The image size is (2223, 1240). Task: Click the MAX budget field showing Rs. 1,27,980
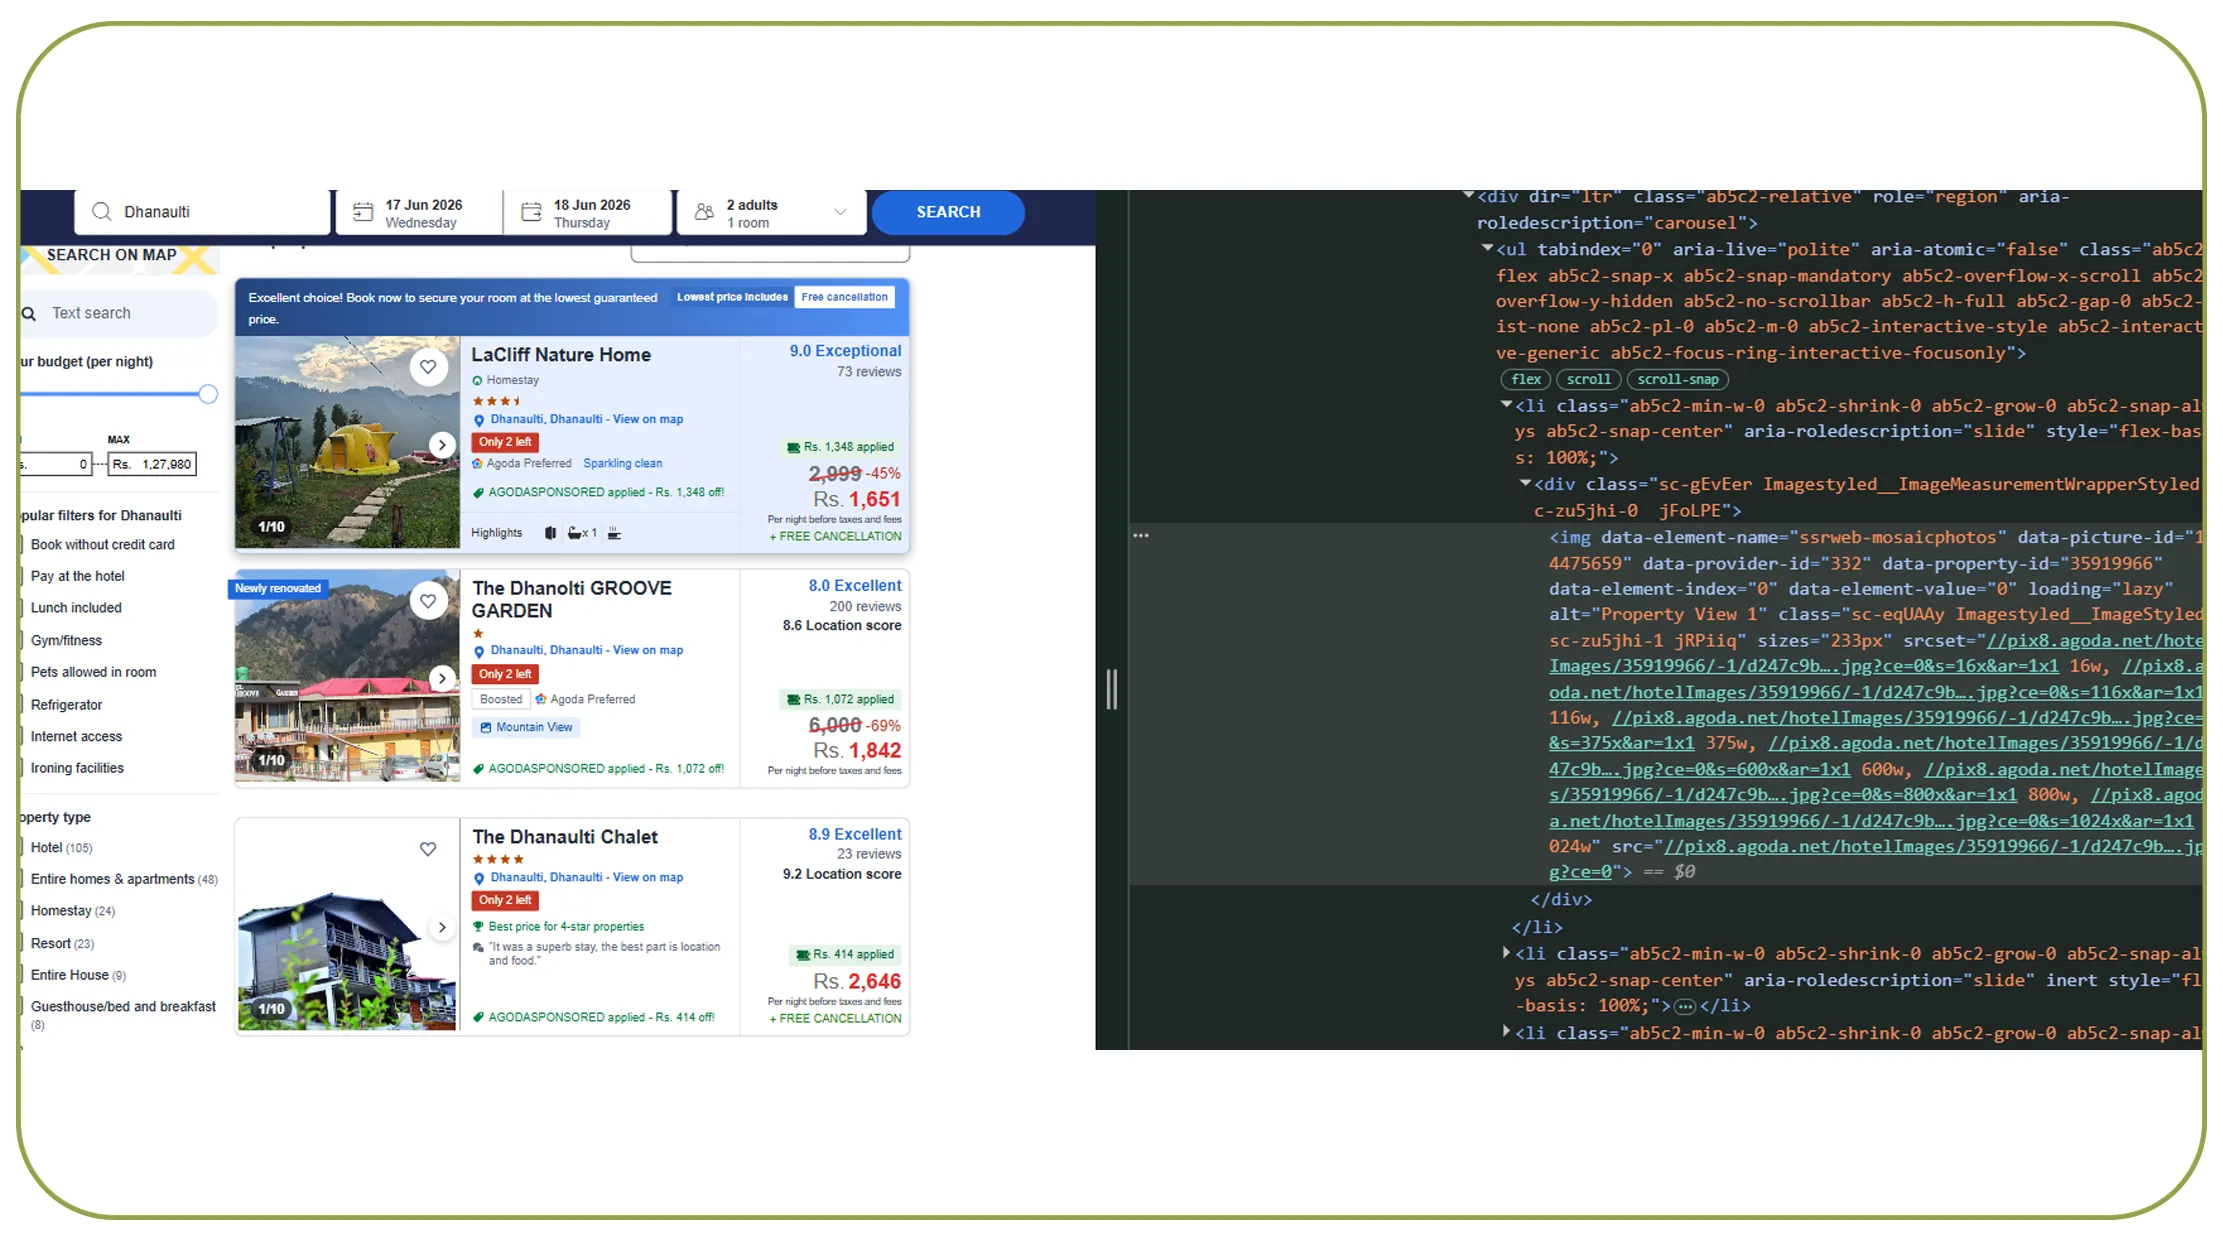point(152,464)
